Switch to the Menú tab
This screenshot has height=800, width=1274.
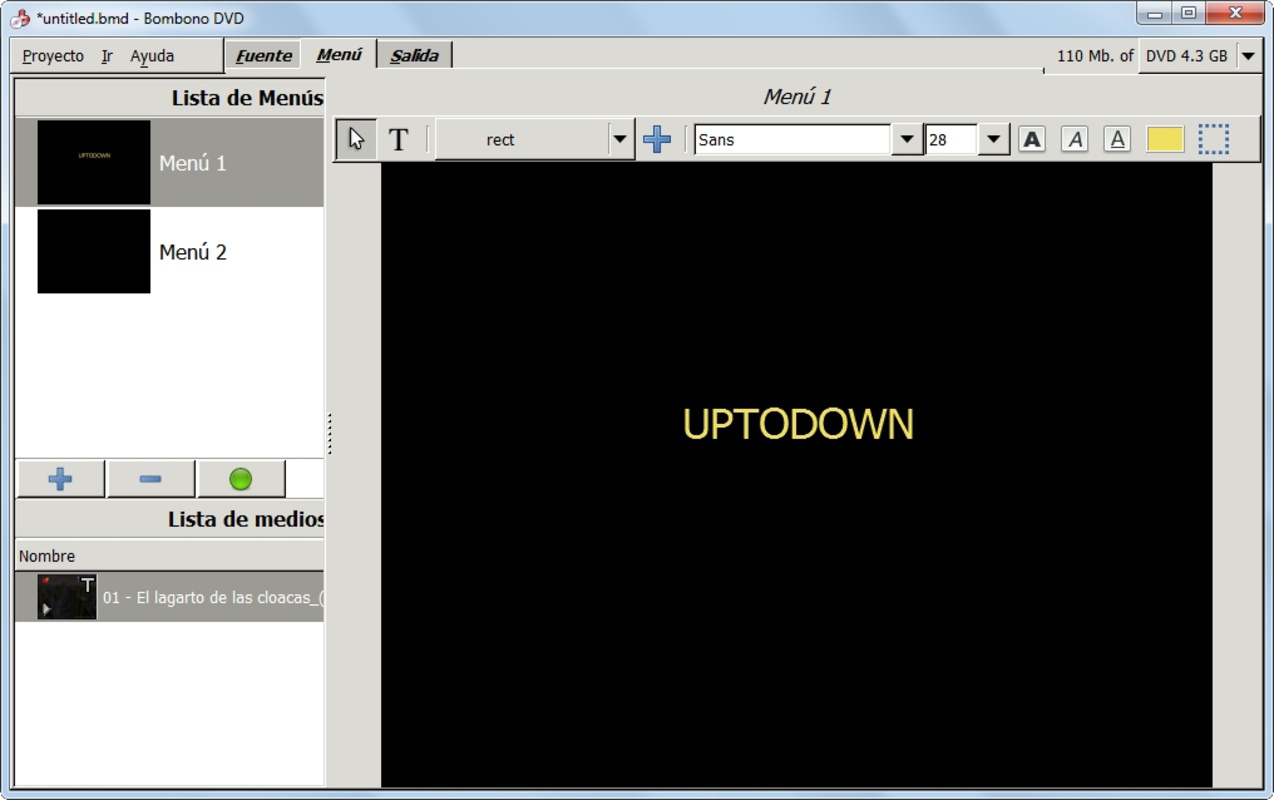point(339,55)
